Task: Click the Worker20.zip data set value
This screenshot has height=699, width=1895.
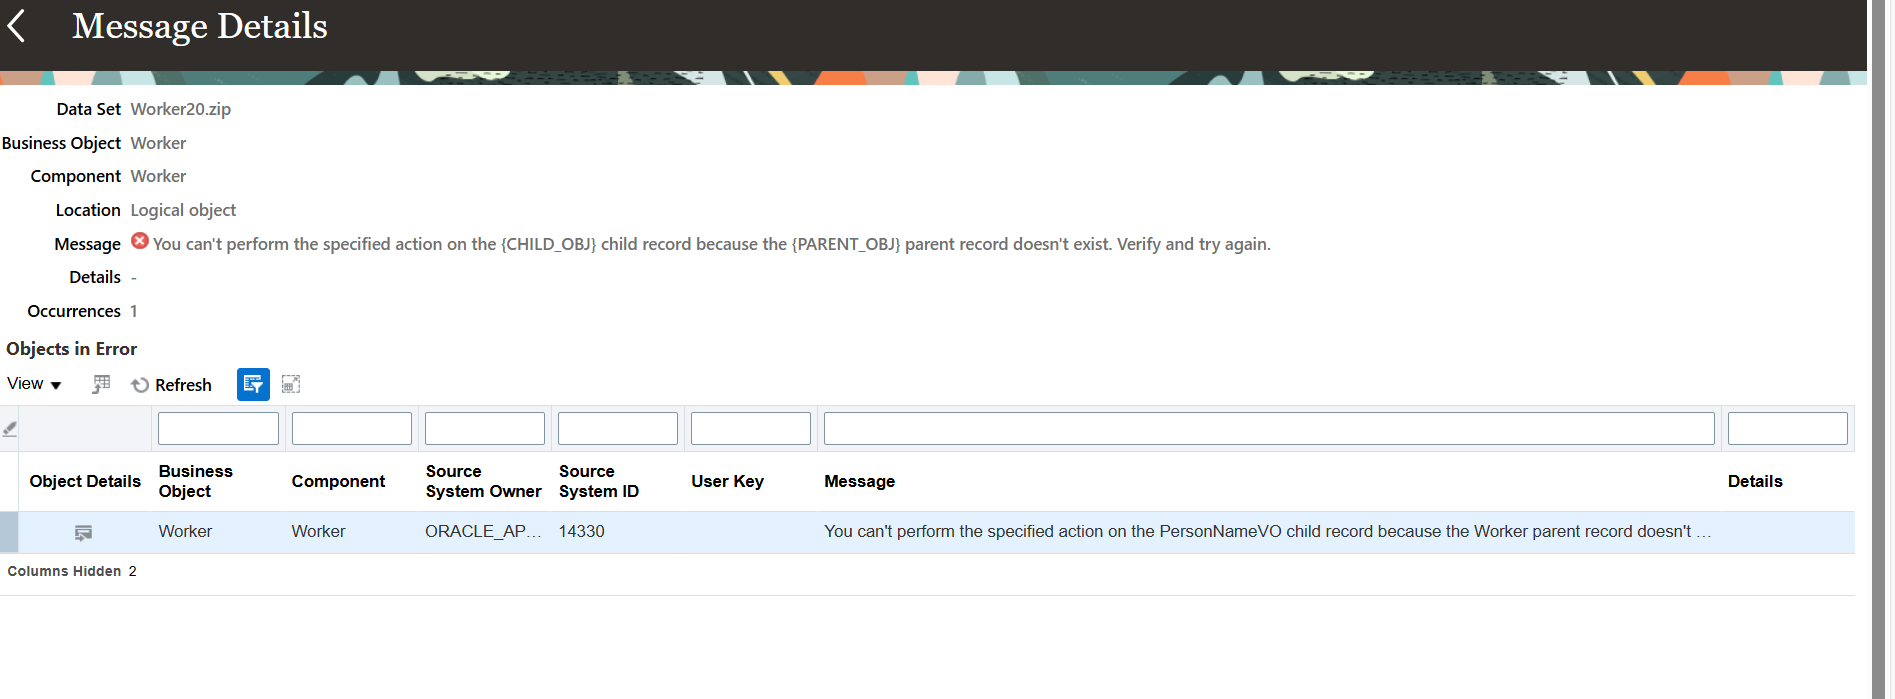Action: 180,109
